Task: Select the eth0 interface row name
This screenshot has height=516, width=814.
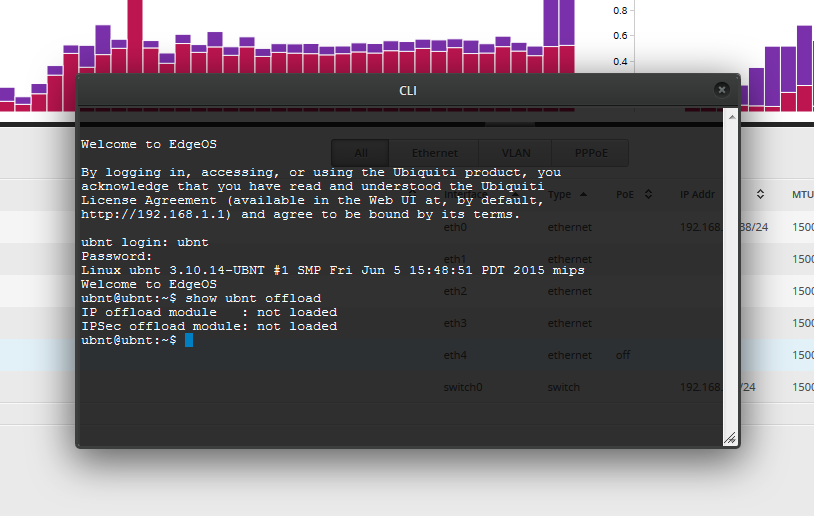Action: point(455,227)
